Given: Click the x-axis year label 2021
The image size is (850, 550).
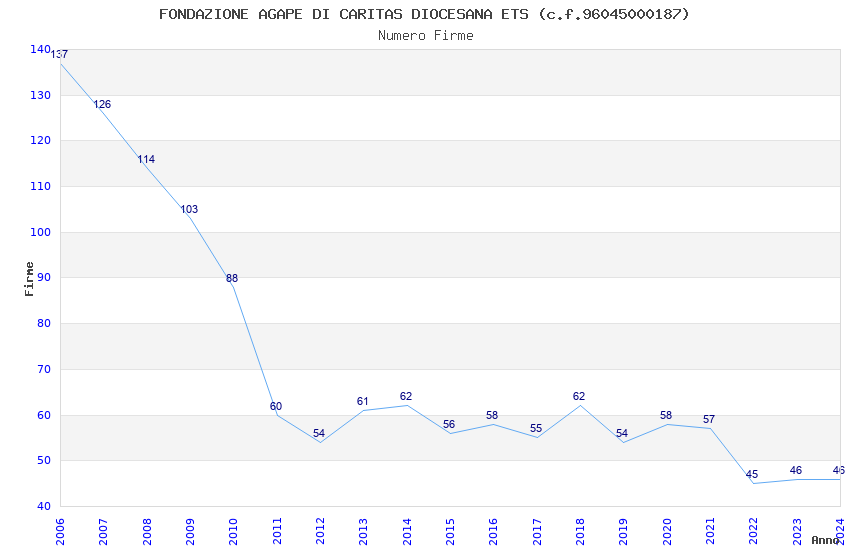Looking at the screenshot, I should pyautogui.click(x=710, y=532).
